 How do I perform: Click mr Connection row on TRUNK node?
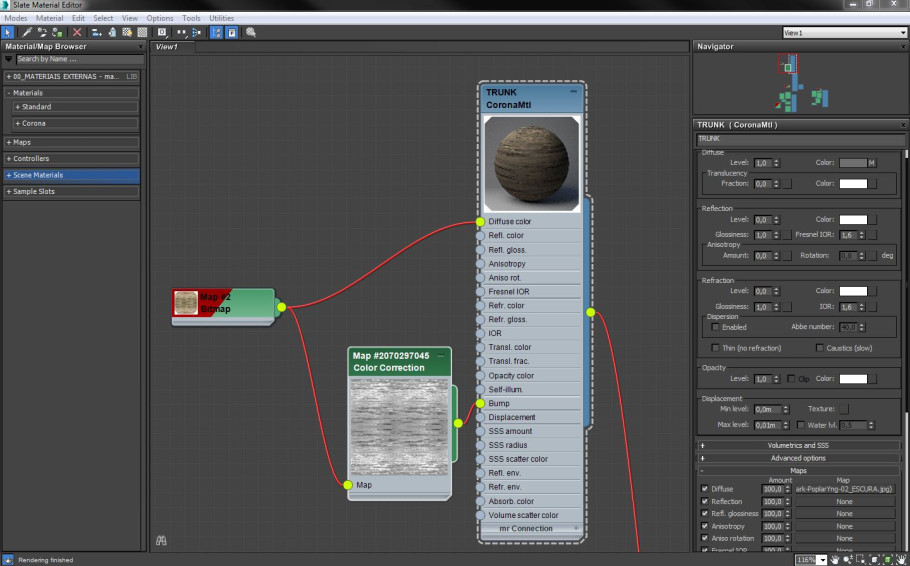coord(530,528)
